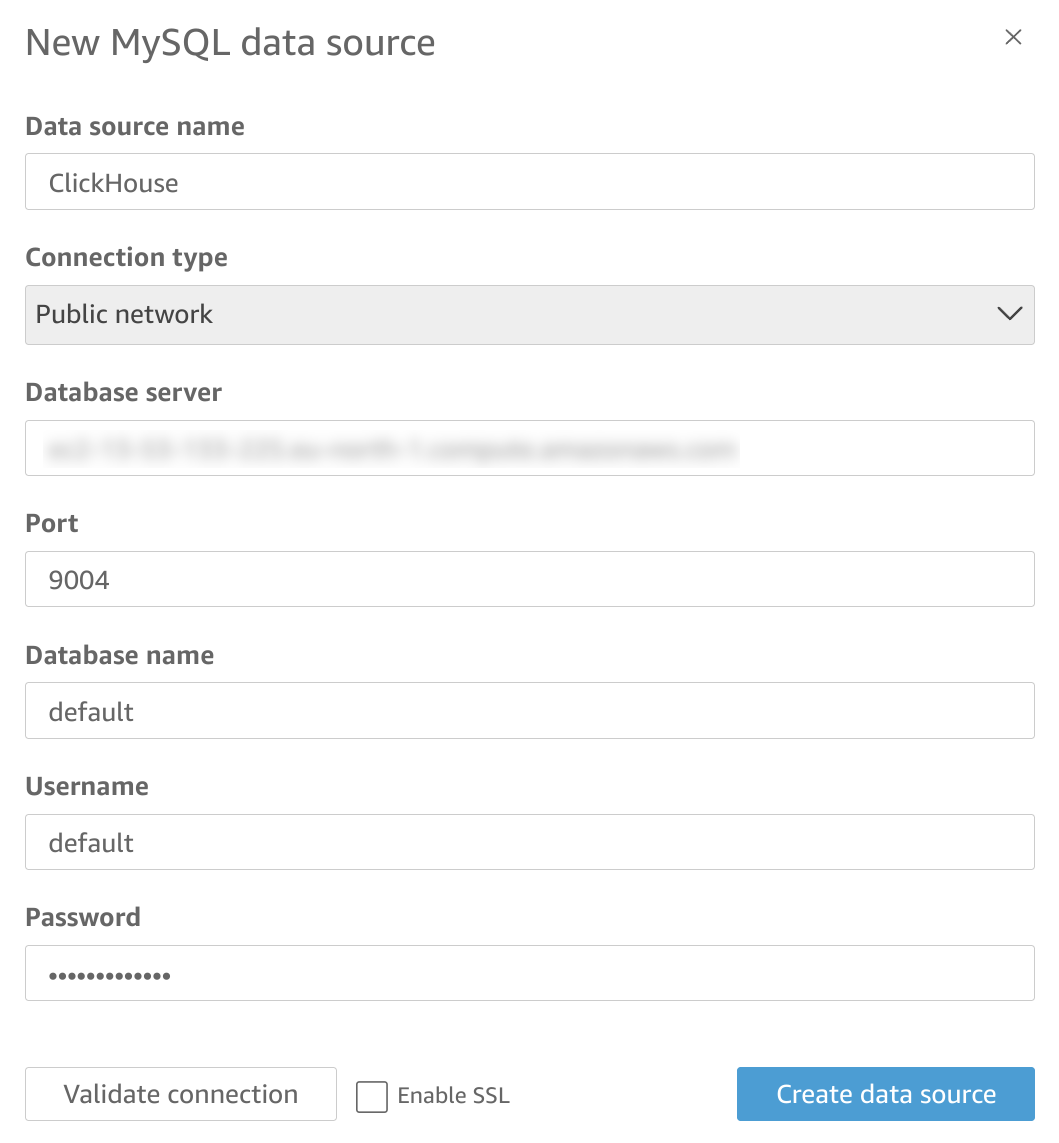Image resolution: width=1059 pixels, height=1143 pixels.
Task: Select the Username field
Action: 529,842
